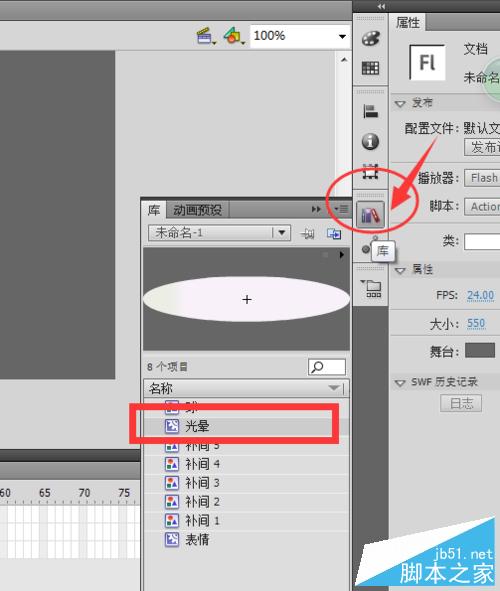Open the Library panel options menu

(x=342, y=209)
